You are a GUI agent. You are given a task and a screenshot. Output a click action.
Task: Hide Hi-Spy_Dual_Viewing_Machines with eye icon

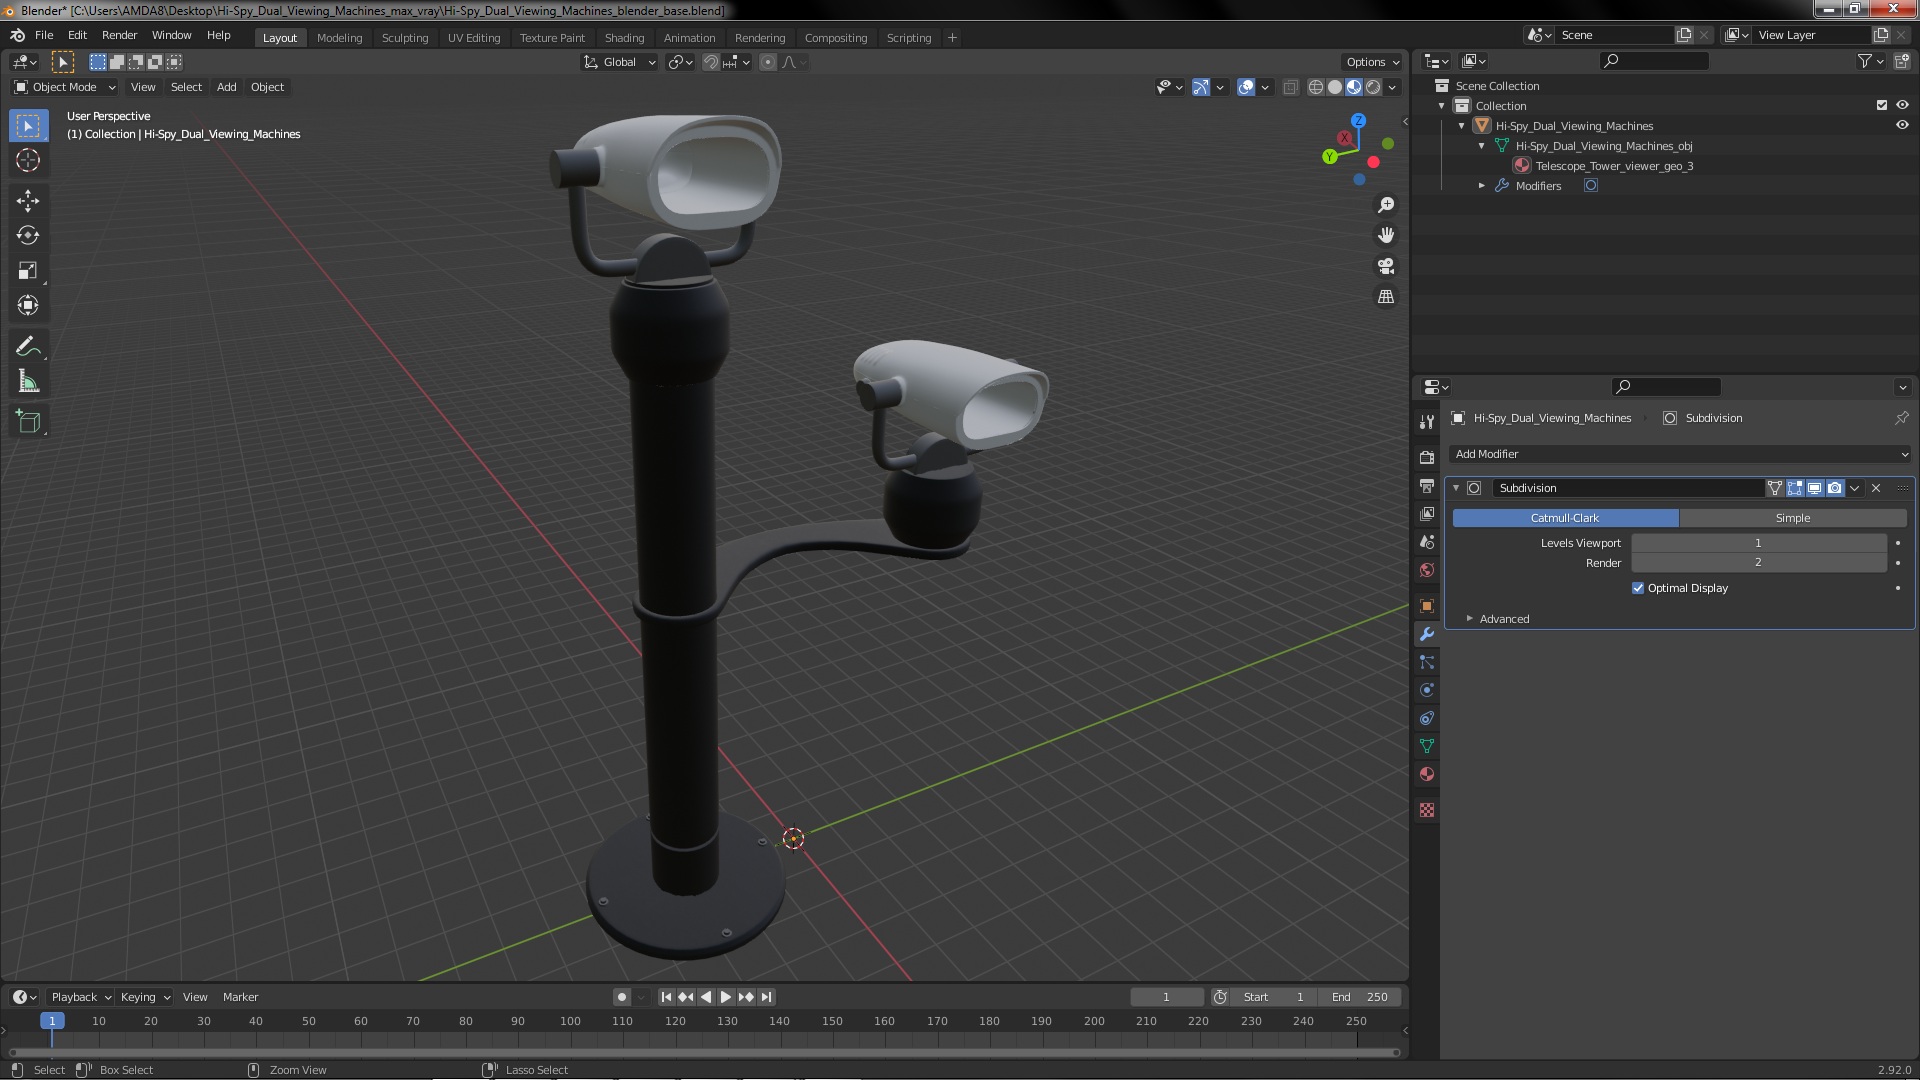pyautogui.click(x=1902, y=126)
